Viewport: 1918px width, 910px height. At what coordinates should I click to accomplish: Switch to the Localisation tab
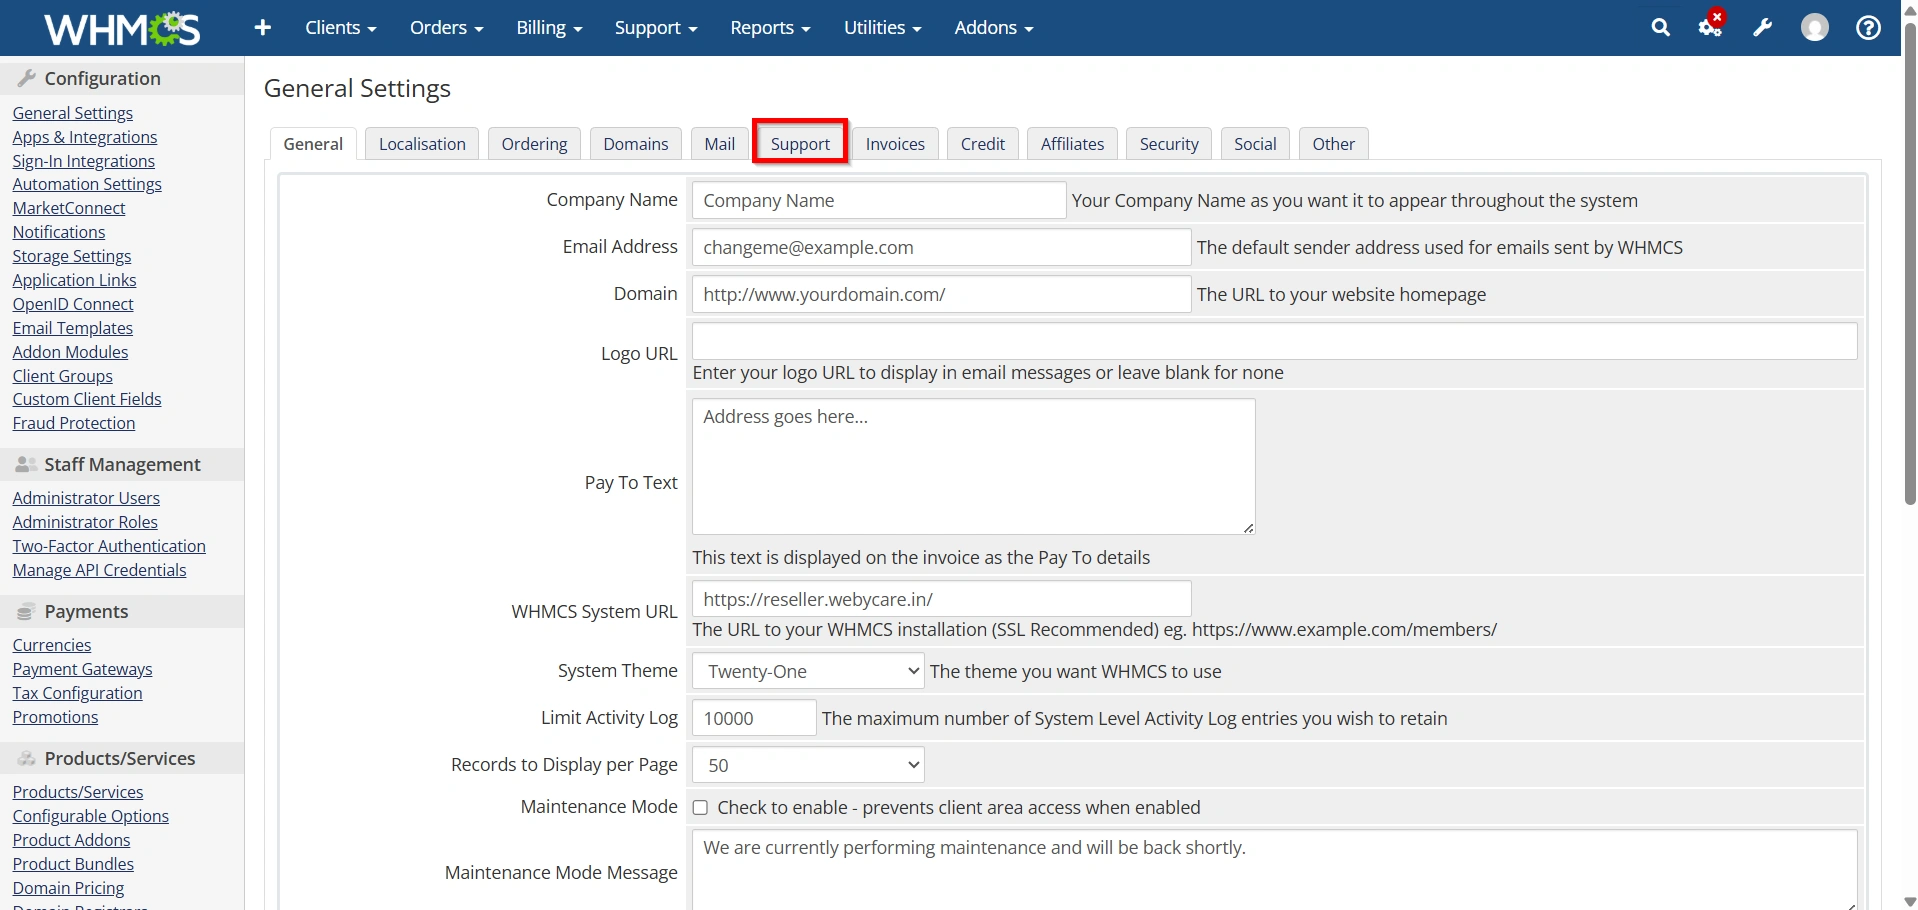pyautogui.click(x=422, y=144)
